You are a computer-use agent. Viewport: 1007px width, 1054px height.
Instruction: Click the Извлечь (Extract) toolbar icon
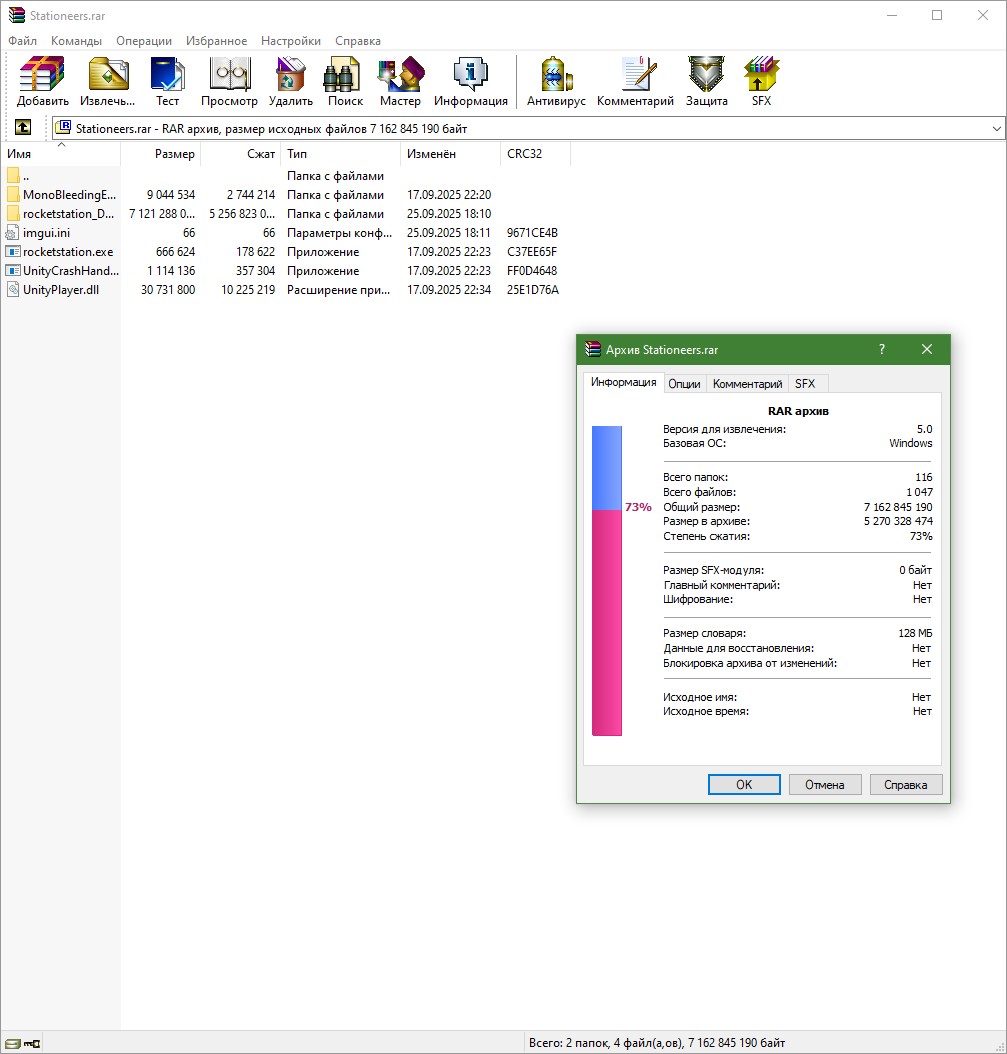(108, 74)
